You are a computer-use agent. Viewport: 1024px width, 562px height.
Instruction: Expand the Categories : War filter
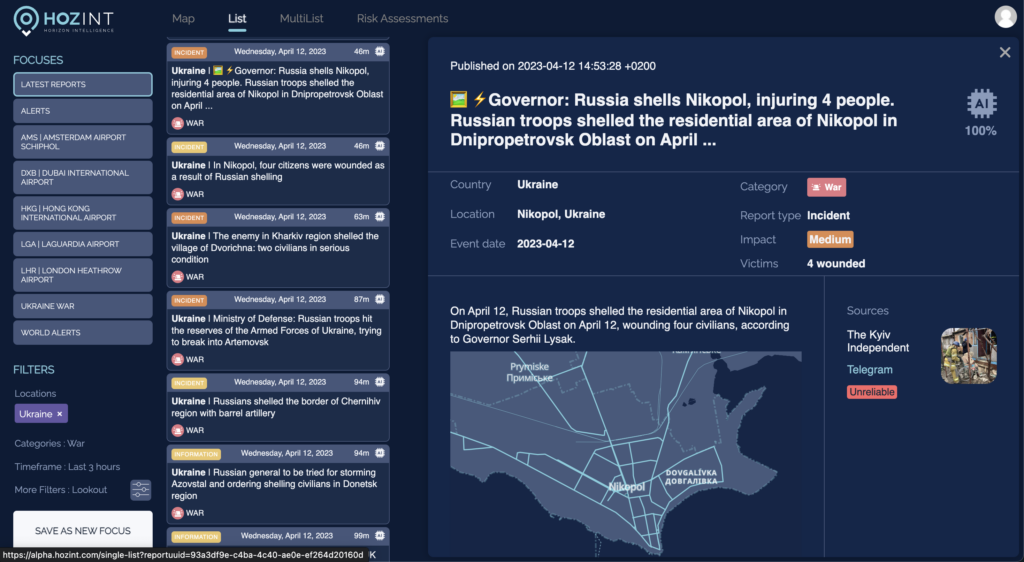tap(49, 443)
